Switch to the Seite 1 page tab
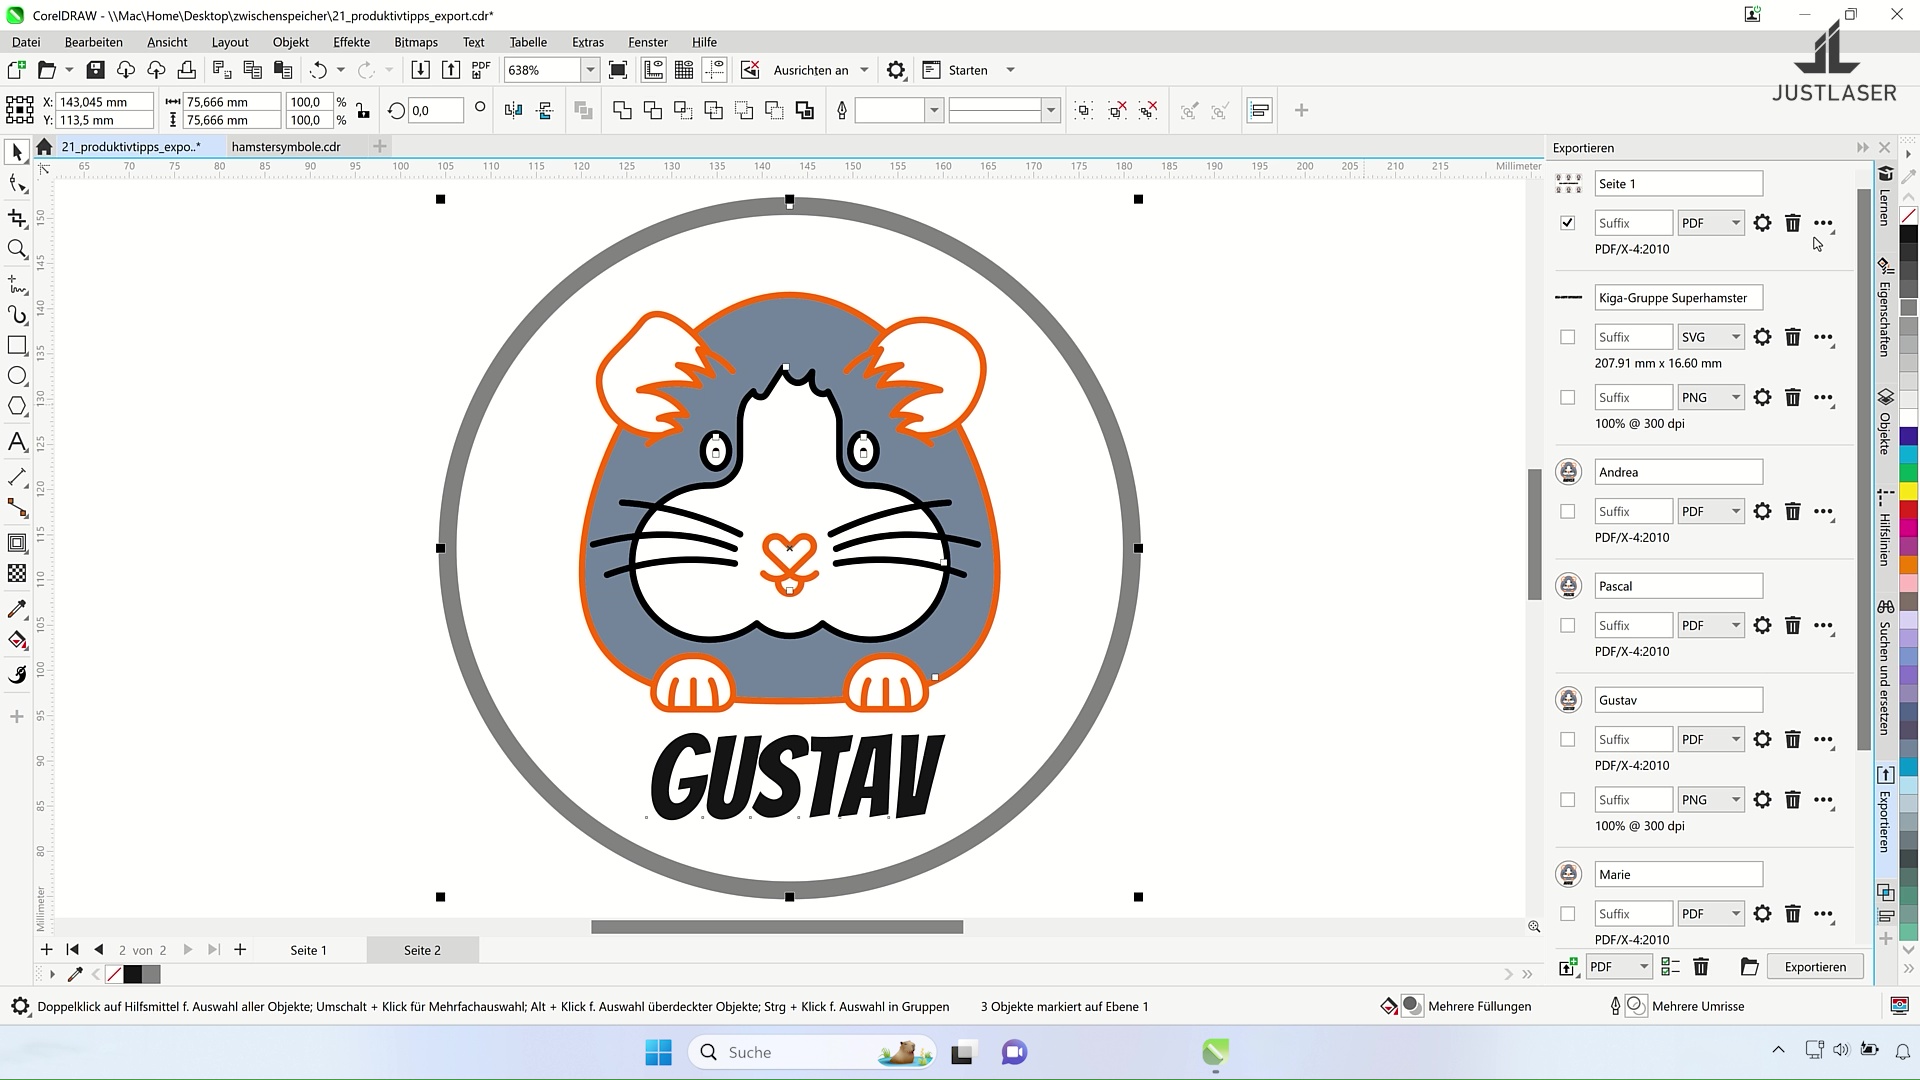Viewport: 1920px width, 1080px height. point(308,950)
